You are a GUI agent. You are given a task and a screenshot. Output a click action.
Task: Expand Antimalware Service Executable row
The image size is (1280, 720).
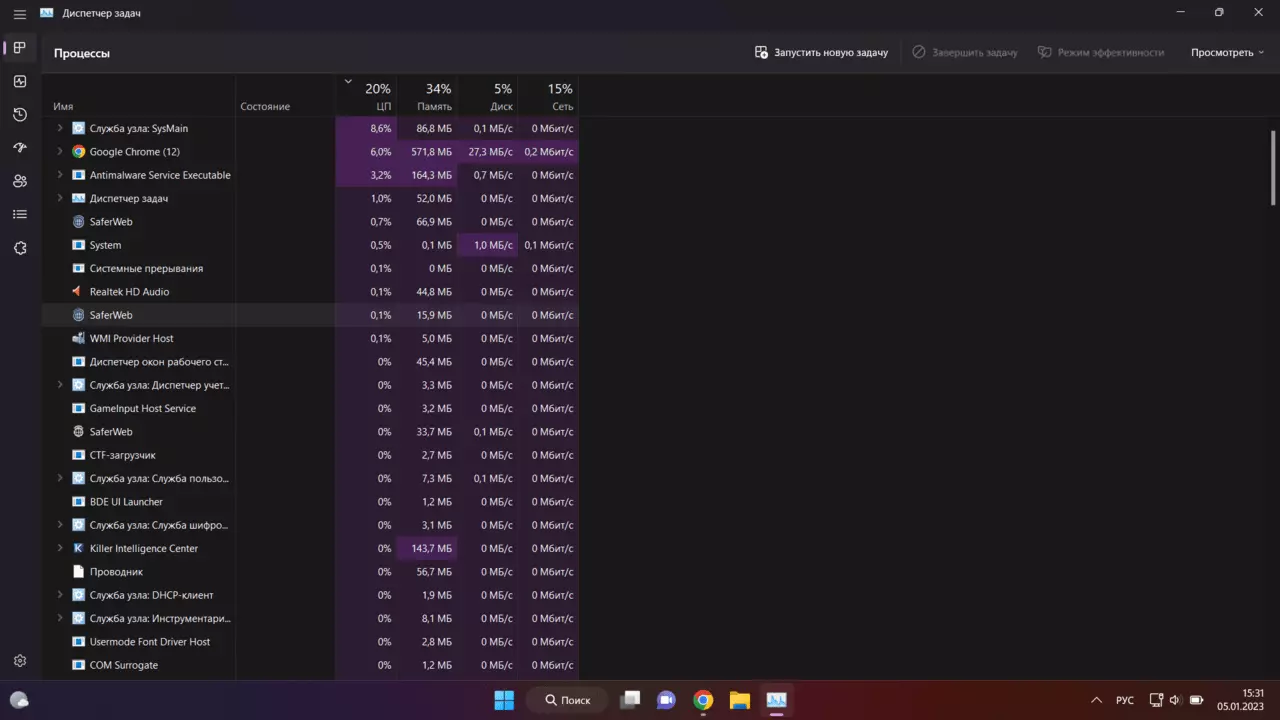pyautogui.click(x=60, y=175)
